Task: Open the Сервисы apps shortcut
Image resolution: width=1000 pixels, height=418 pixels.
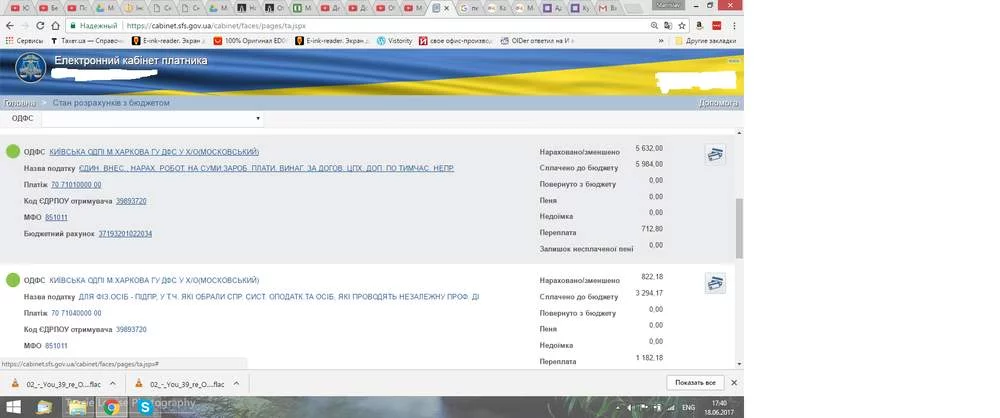Action: (24, 40)
